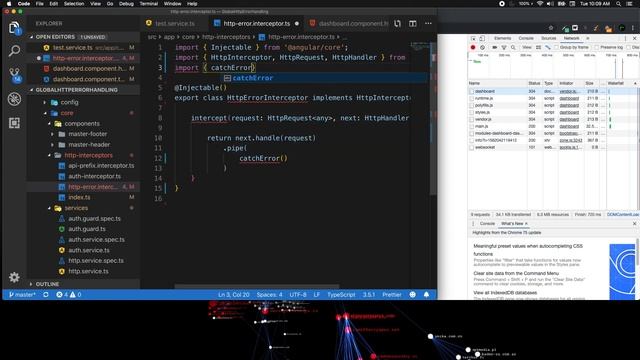Image resolution: width=640 pixels, height=360 pixels.
Task: Click the Spotlight search icon in the macOS menu bar
Action: pos(619,4)
